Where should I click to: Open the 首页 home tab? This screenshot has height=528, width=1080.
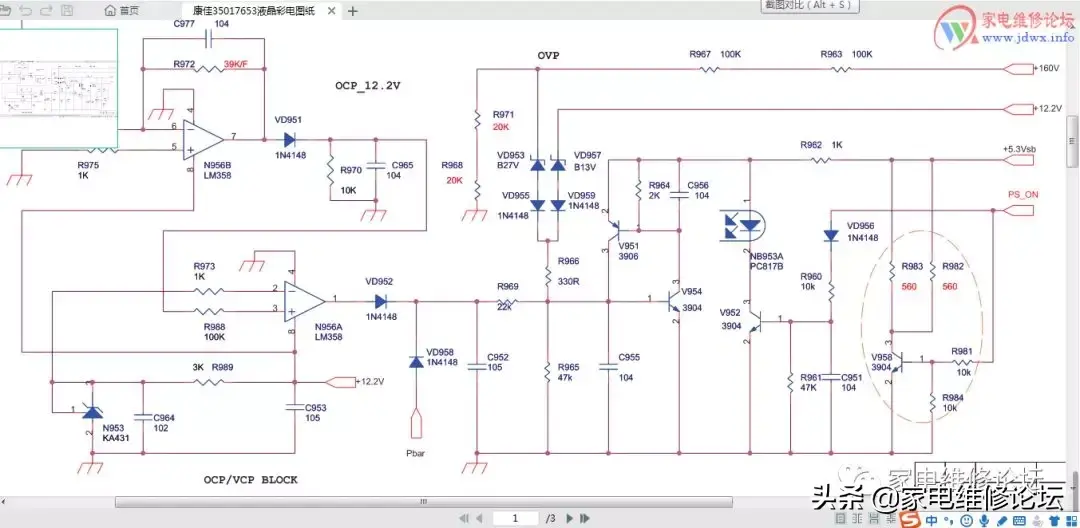[x=122, y=10]
